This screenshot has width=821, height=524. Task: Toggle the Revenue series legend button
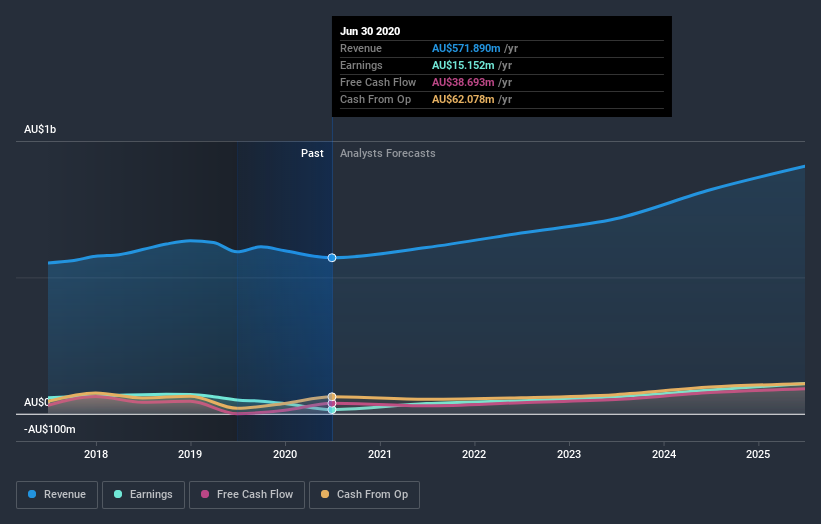click(57, 495)
